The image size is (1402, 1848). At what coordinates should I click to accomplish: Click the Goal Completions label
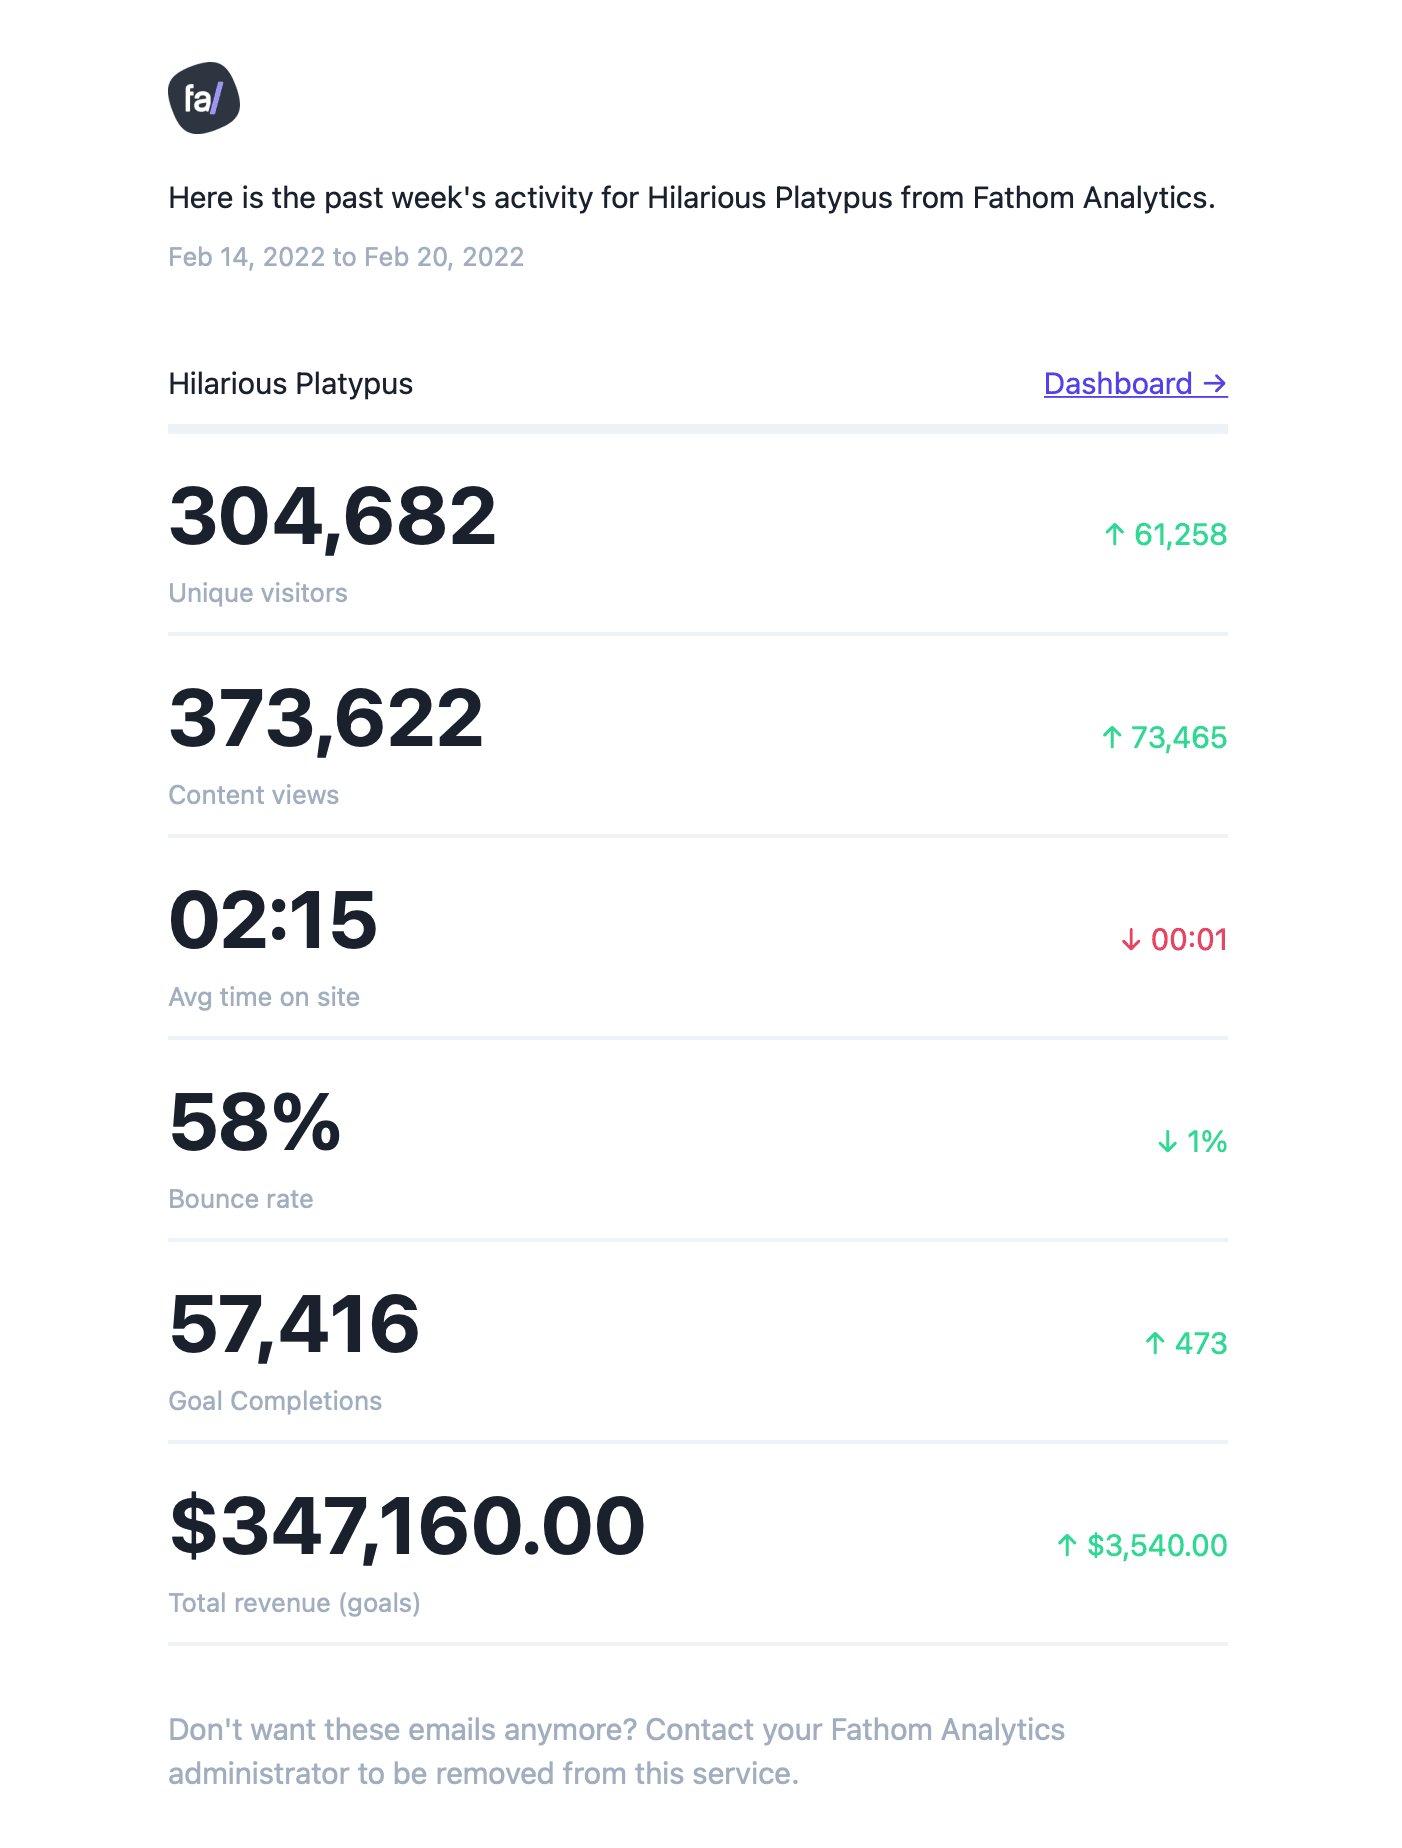275,1401
